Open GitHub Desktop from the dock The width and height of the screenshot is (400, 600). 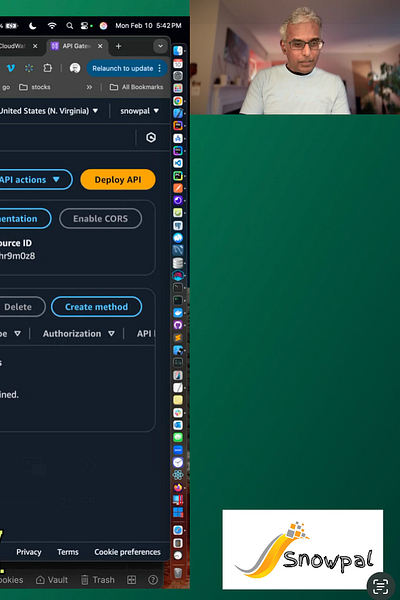click(178, 325)
